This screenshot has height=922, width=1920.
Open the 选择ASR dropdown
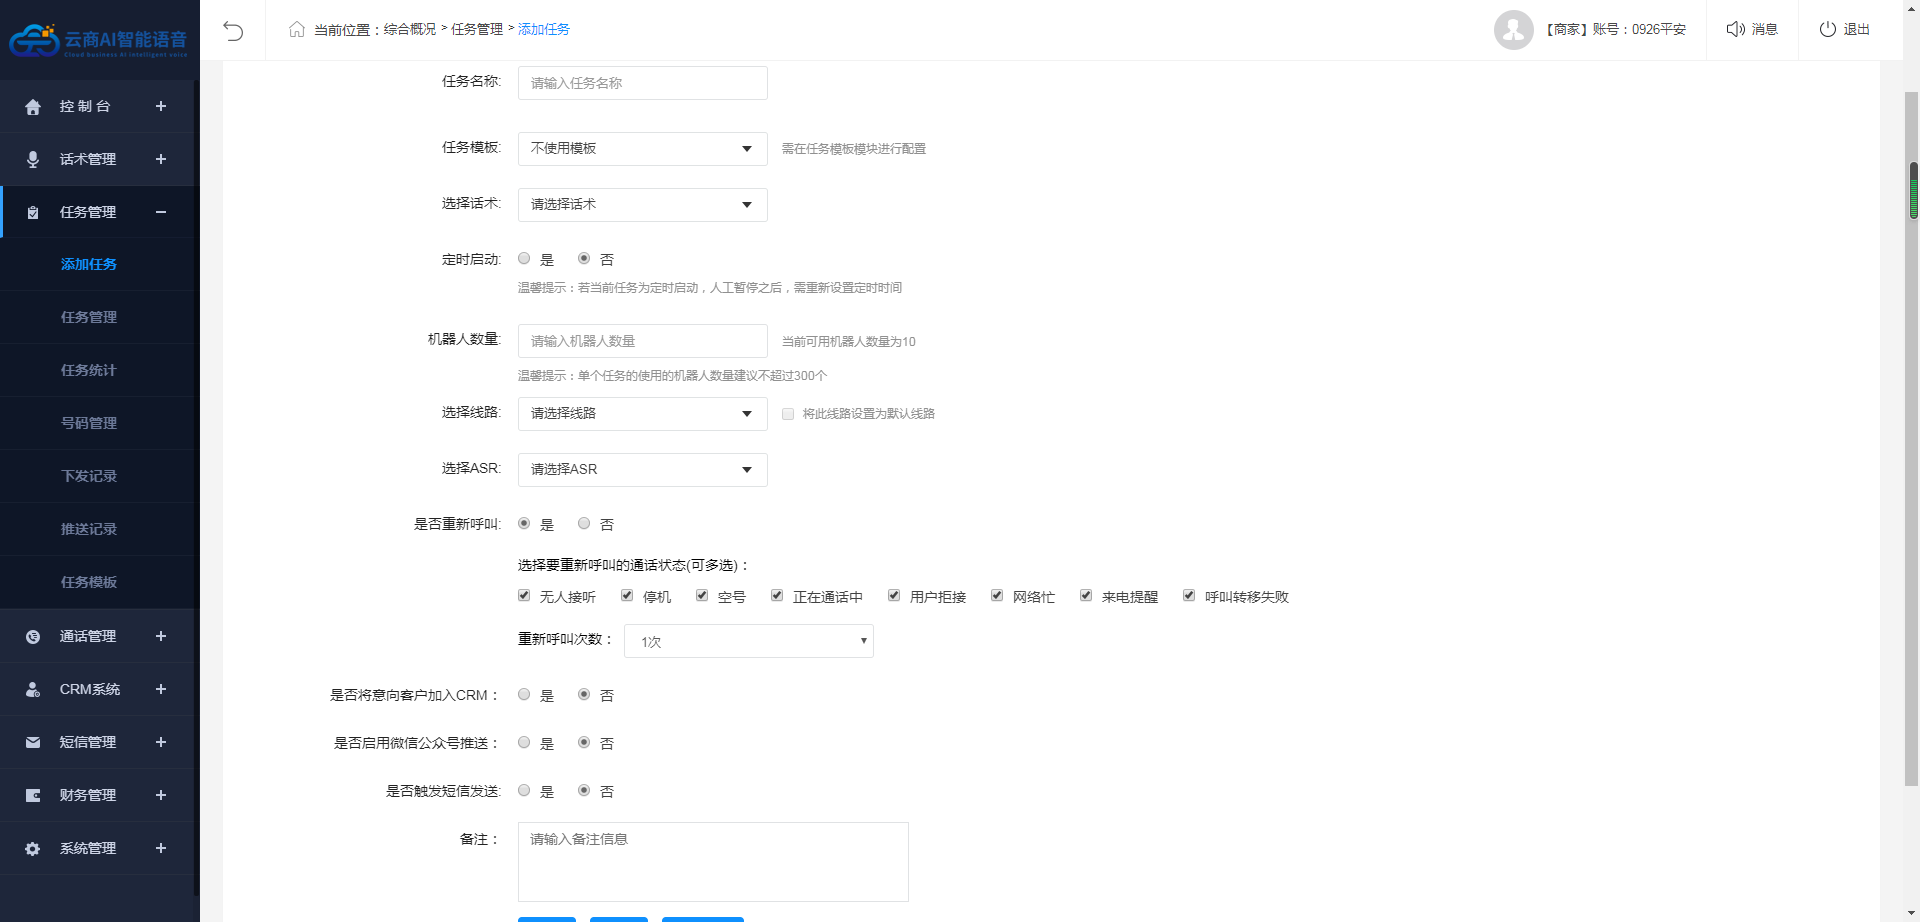coord(642,470)
